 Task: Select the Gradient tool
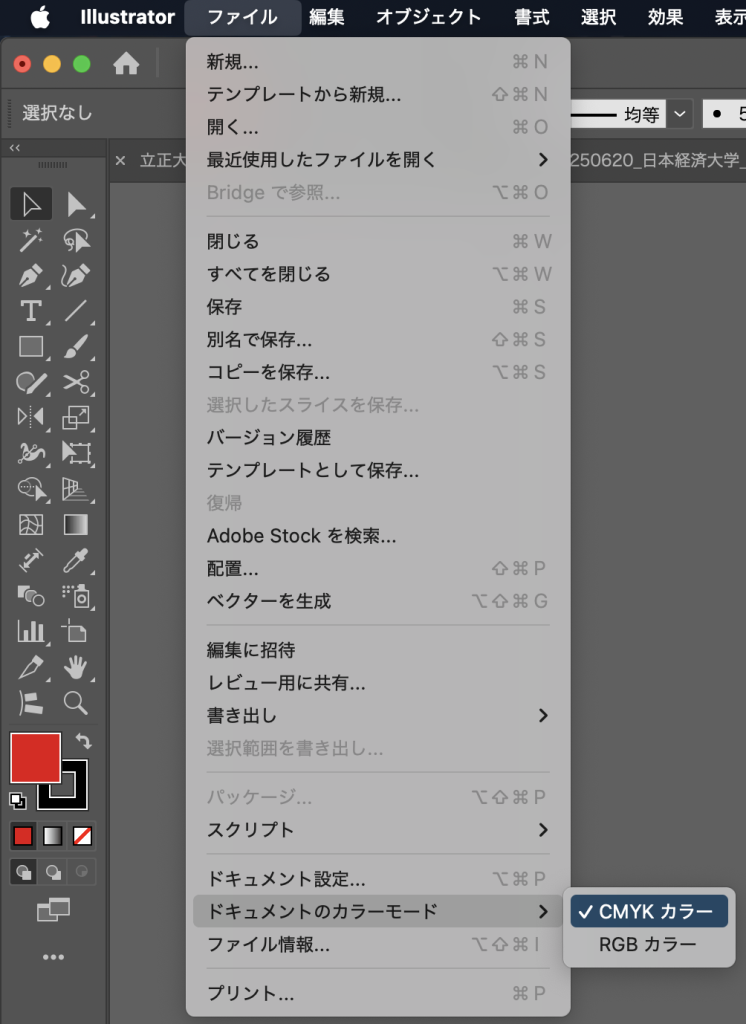click(x=76, y=524)
